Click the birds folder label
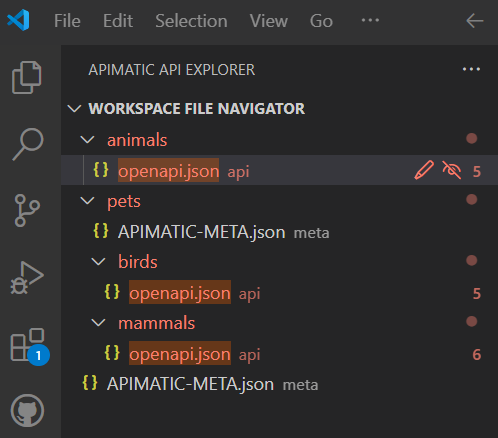 coord(138,261)
